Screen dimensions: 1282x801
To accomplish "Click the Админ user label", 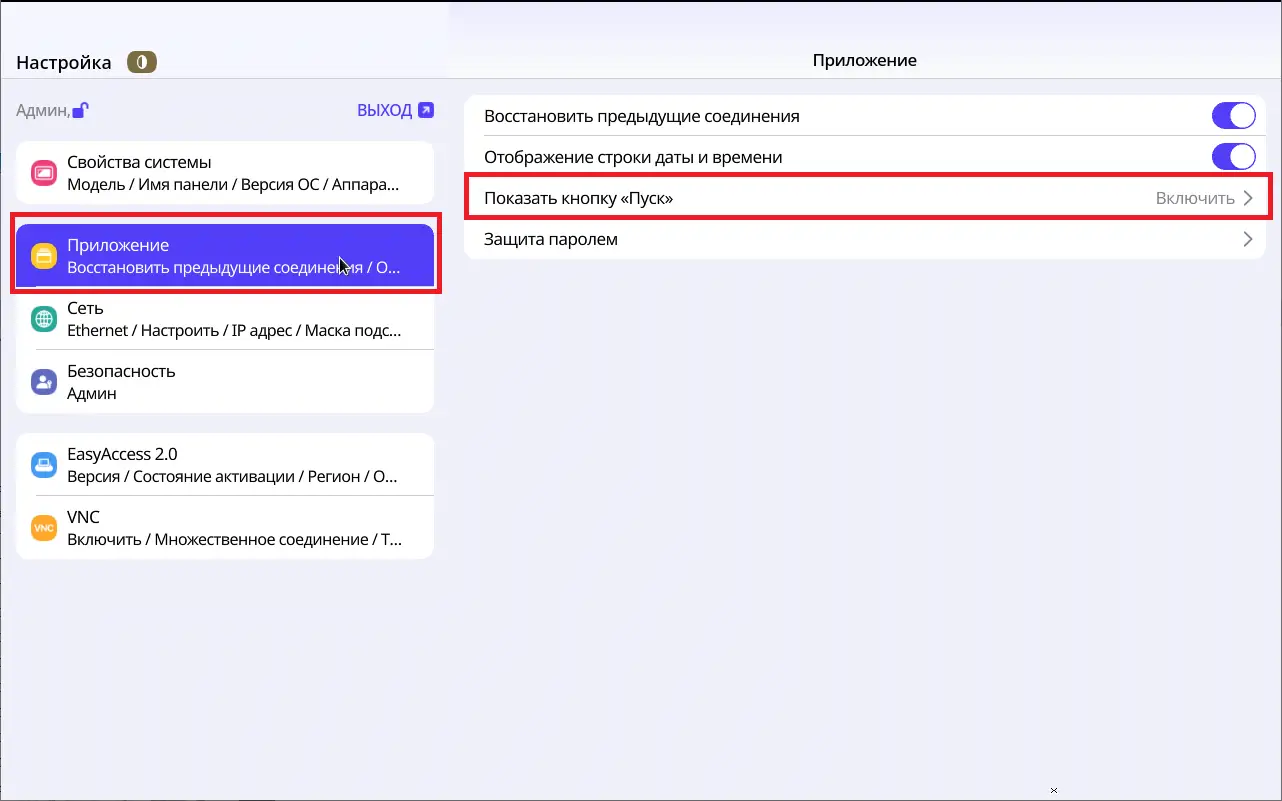I will point(41,111).
